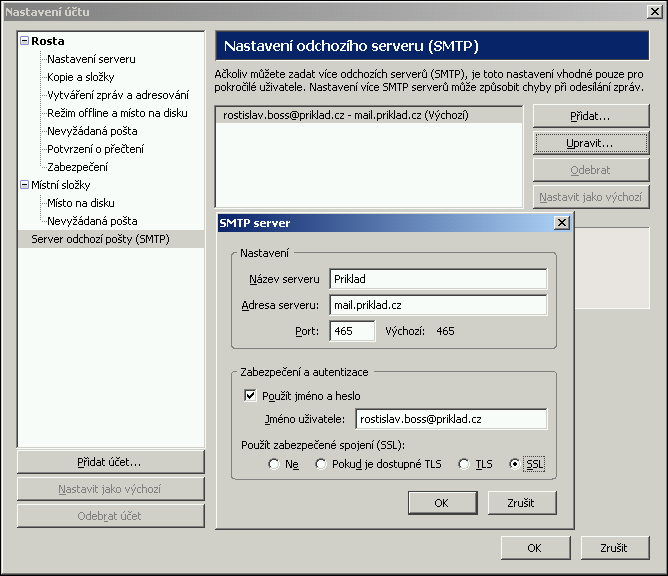Select Zabezpečení under Rosta account
This screenshot has width=668, height=576.
point(77,167)
